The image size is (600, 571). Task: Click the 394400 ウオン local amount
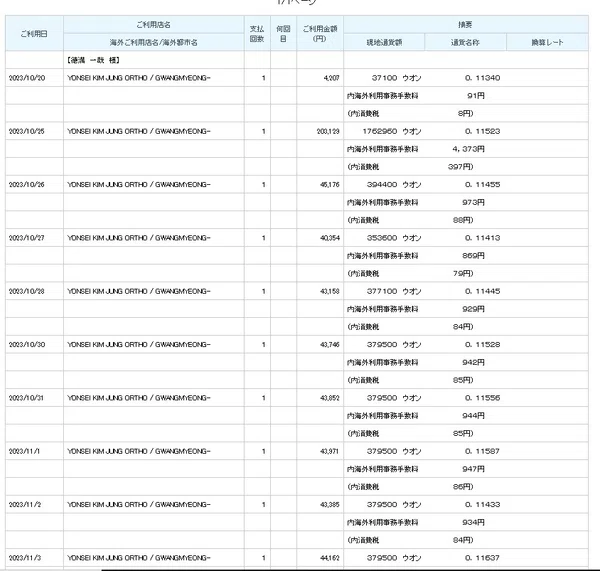coord(394,184)
